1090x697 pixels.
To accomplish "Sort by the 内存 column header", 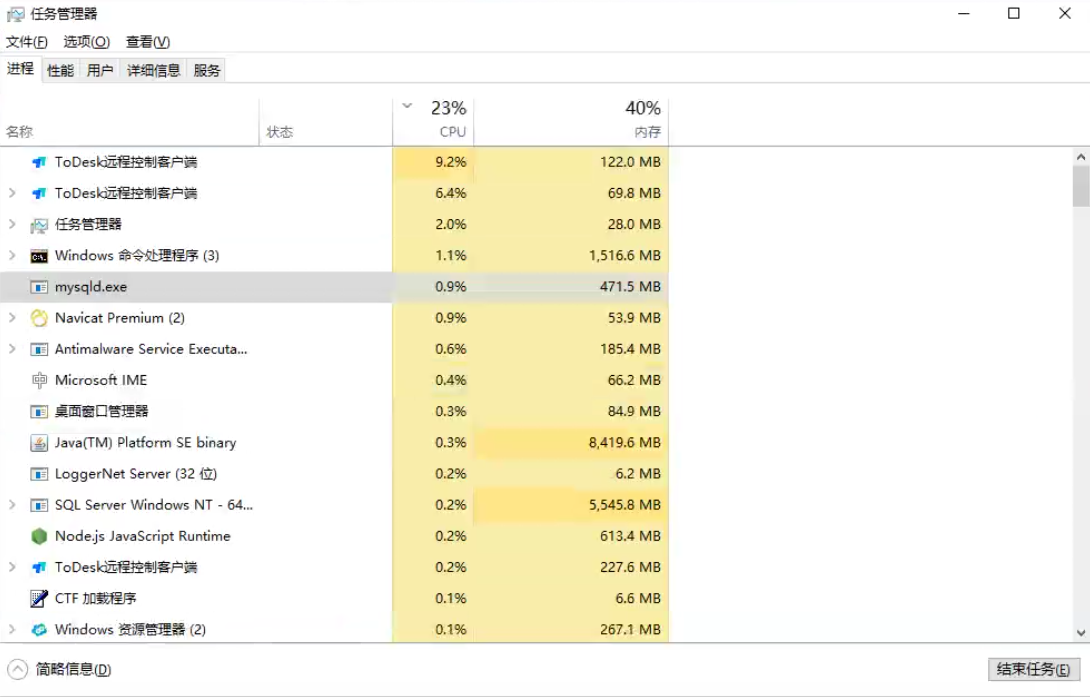I will point(571,122).
